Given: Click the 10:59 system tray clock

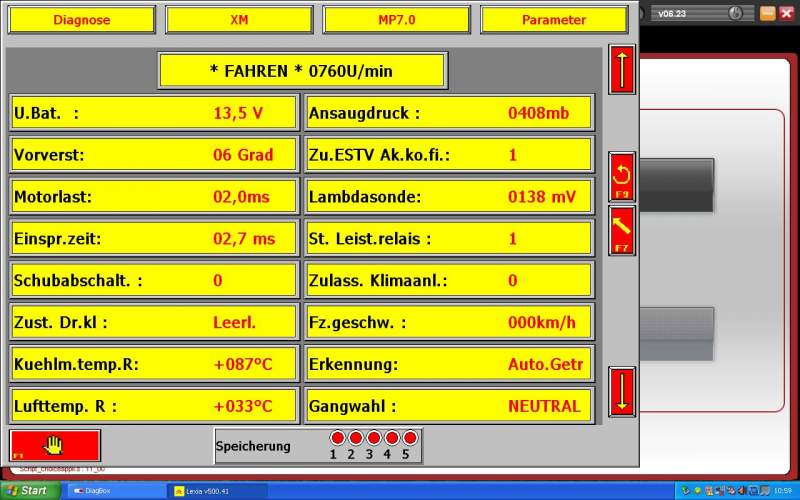Looking at the screenshot, I should tap(783, 491).
